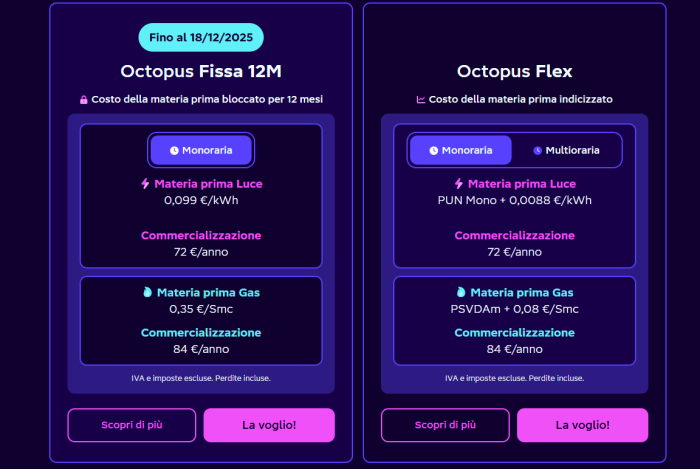Click the clock icon in Flex Monoraria toggle

433,150
